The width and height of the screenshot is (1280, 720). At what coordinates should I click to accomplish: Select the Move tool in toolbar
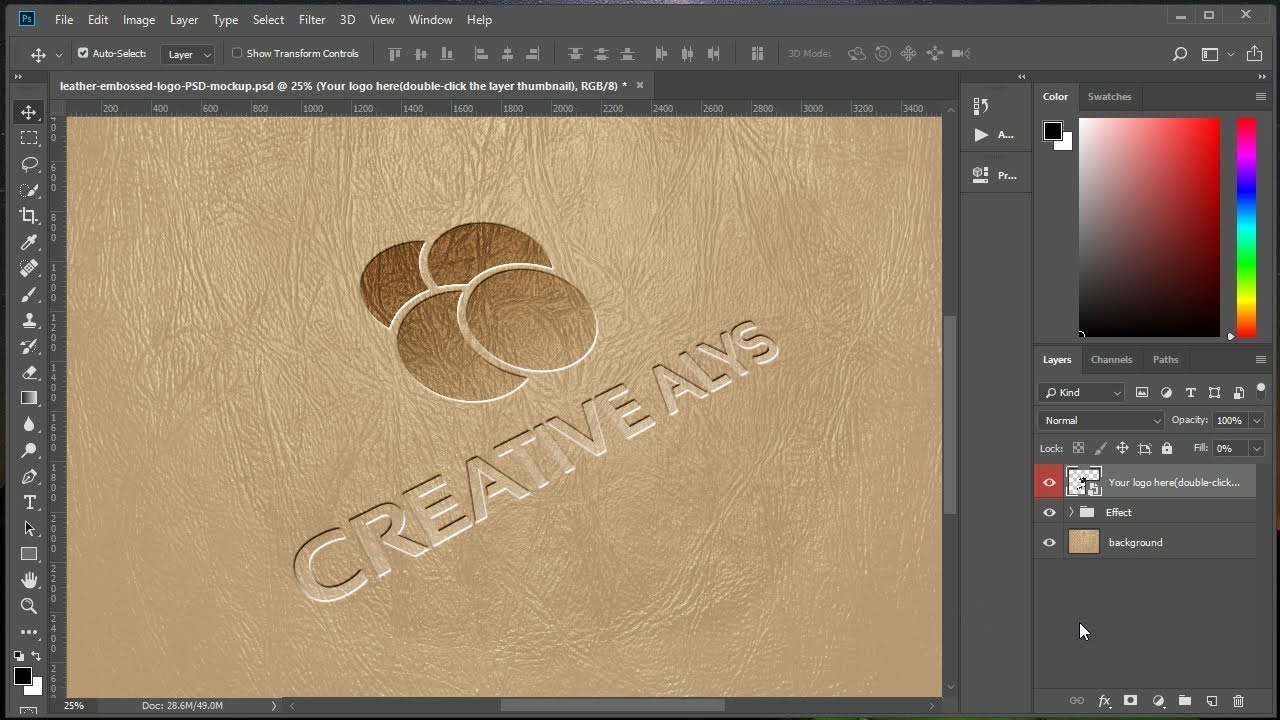point(29,112)
